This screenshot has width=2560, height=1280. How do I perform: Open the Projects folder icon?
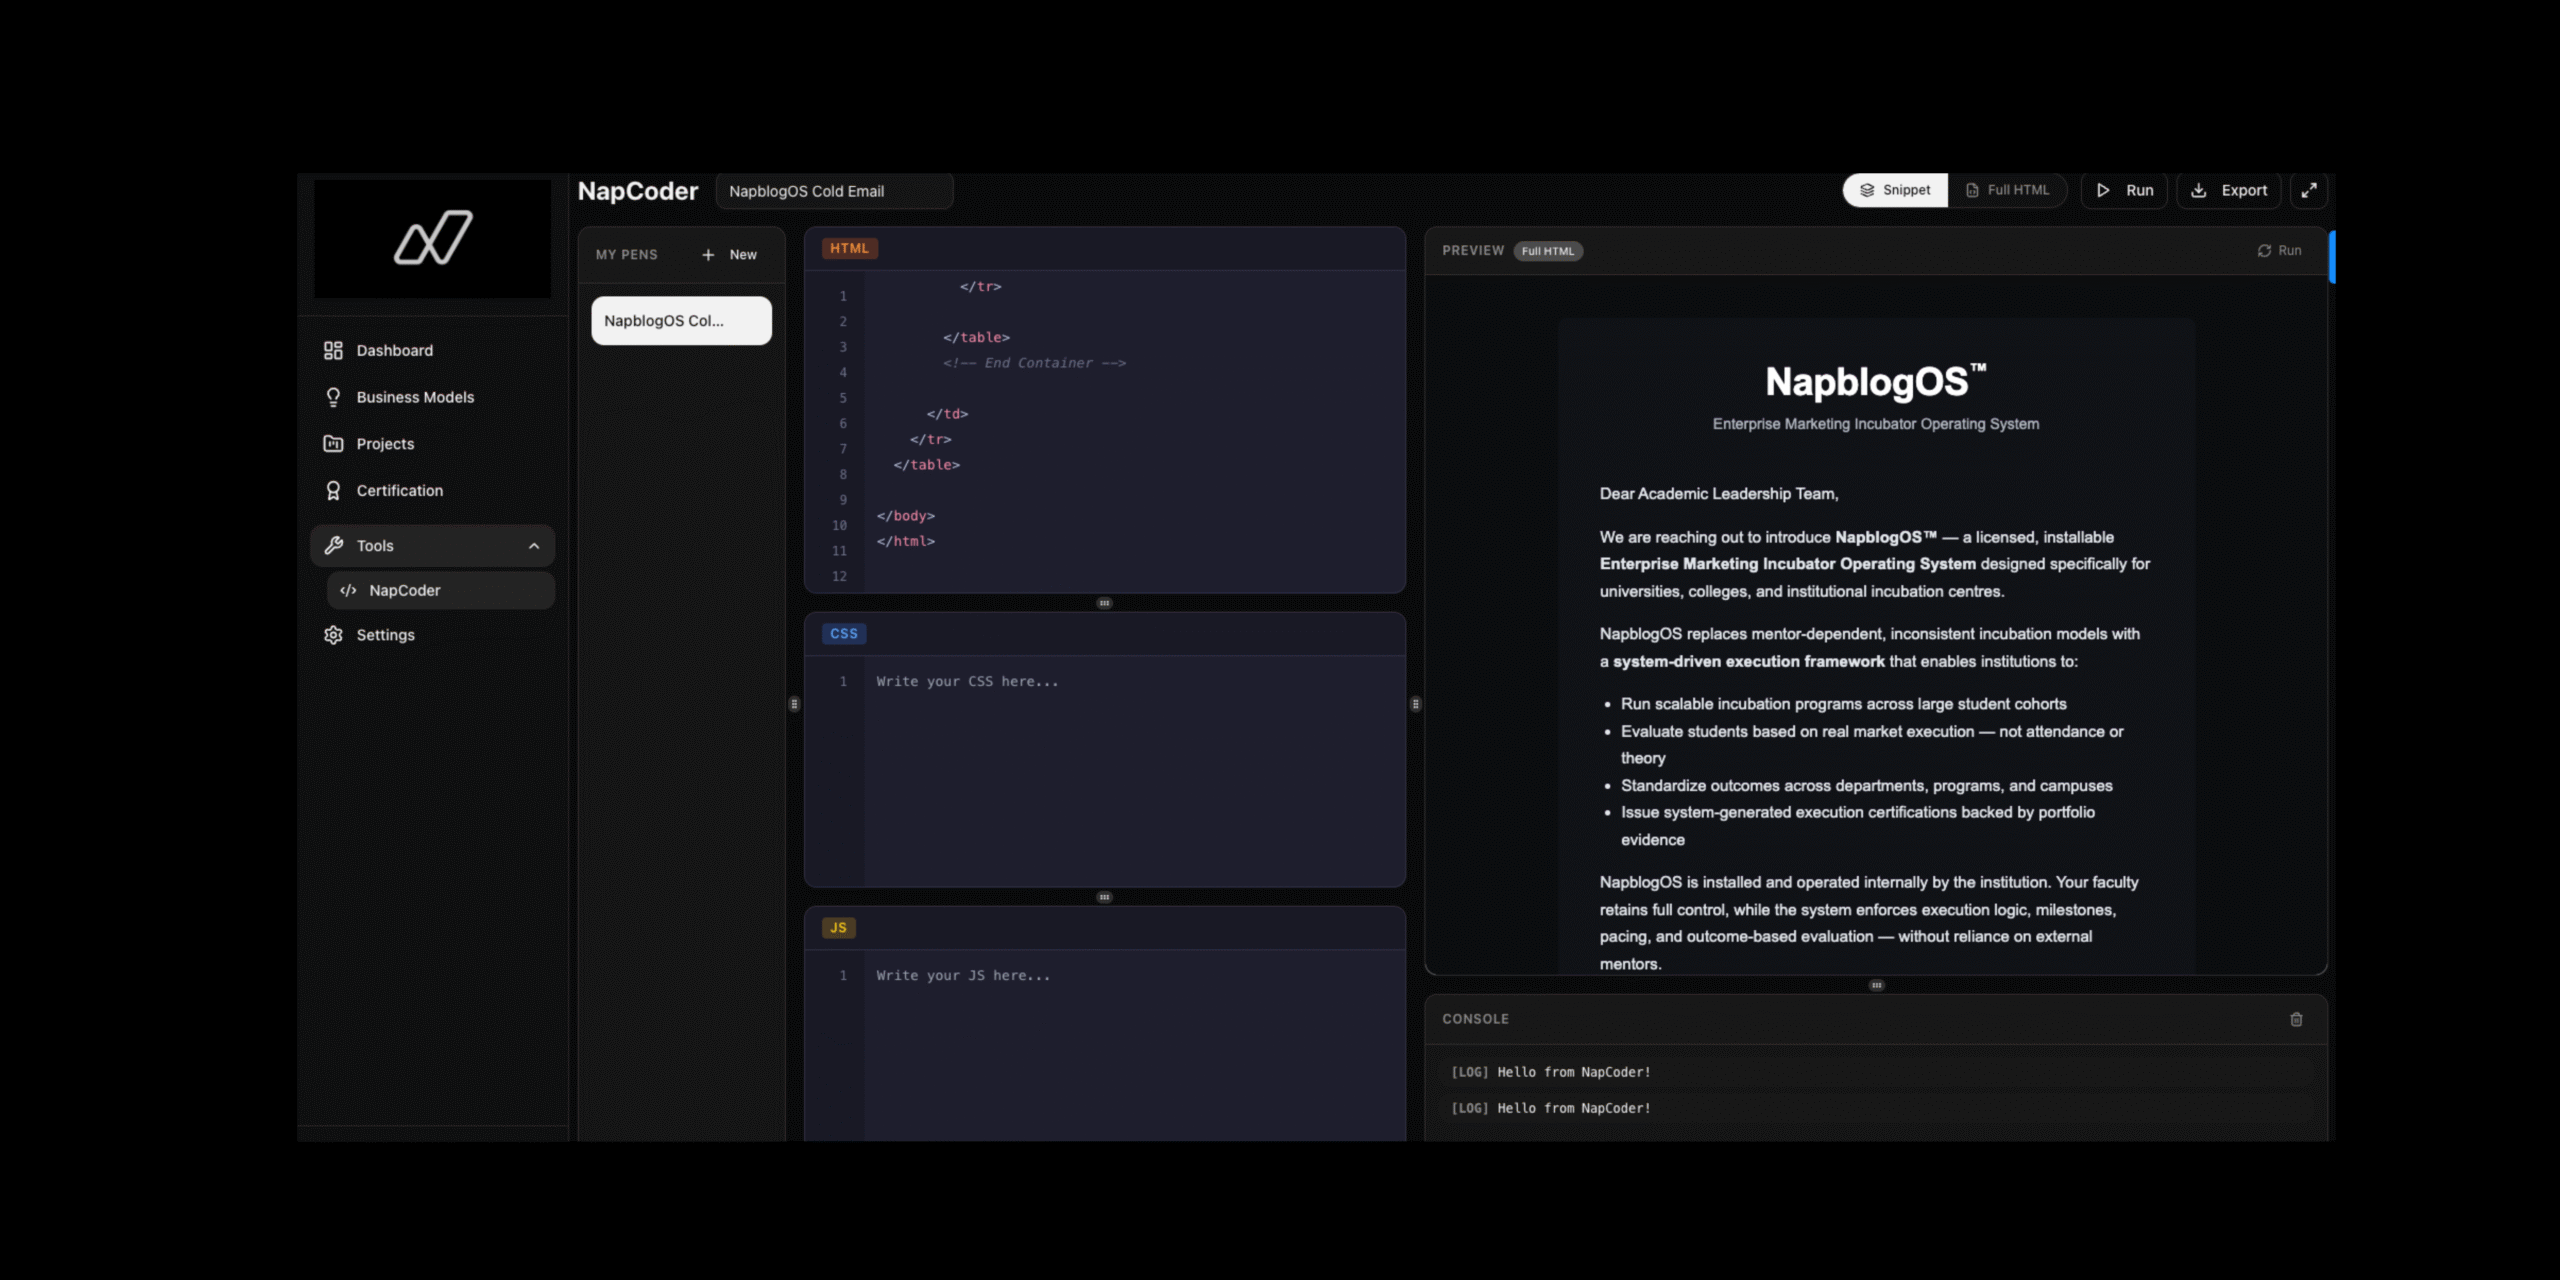(334, 443)
